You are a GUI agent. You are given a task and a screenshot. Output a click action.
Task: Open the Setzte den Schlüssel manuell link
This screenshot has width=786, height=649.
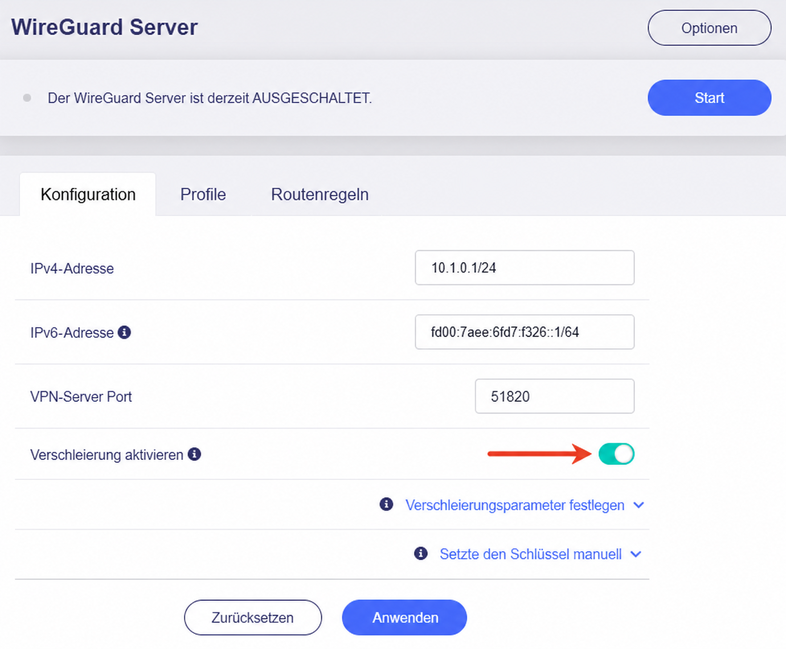click(x=530, y=554)
